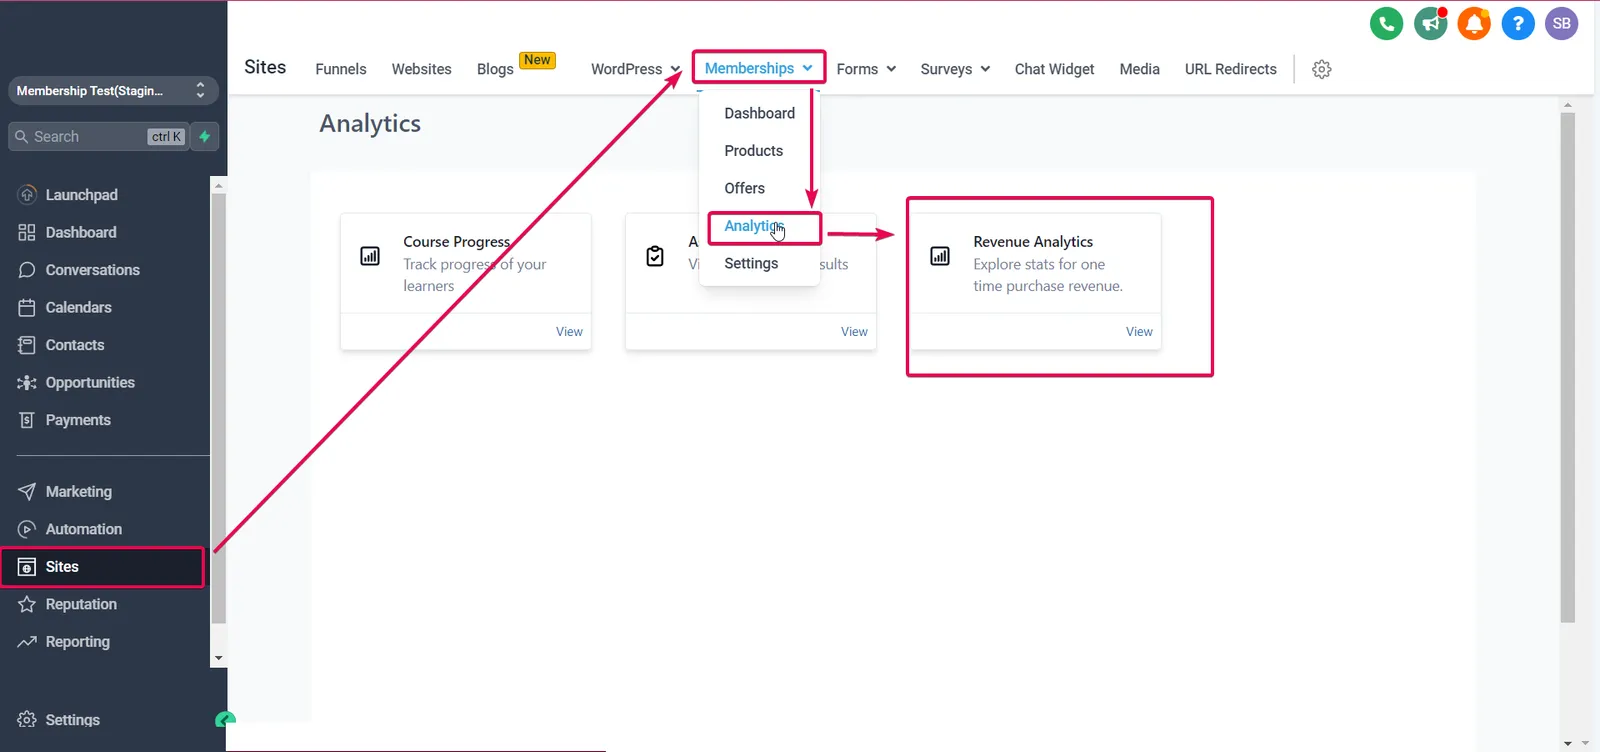The image size is (1600, 752).
Task: Expand the Surveys dropdown
Action: pyautogui.click(x=955, y=69)
